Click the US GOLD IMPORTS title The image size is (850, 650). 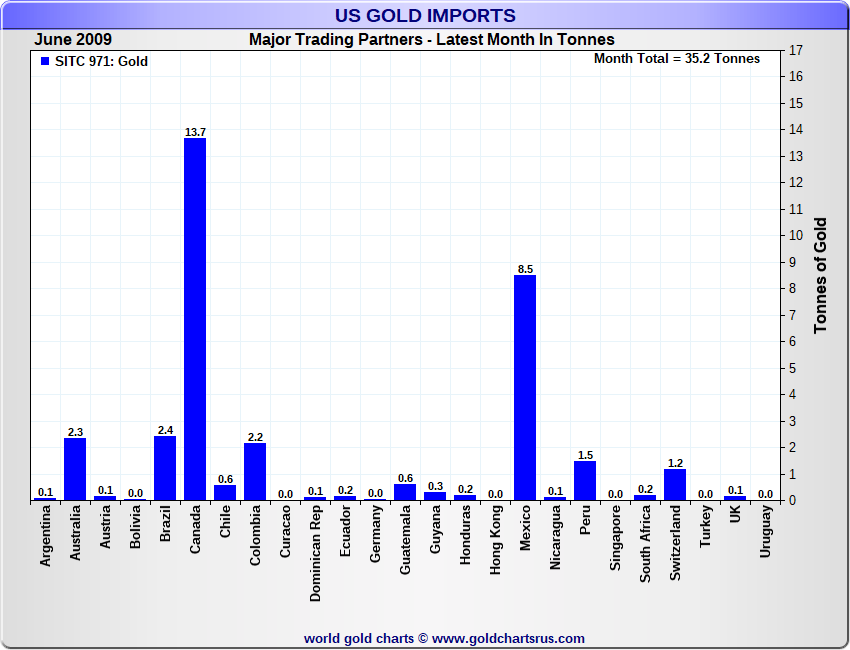tap(425, 16)
